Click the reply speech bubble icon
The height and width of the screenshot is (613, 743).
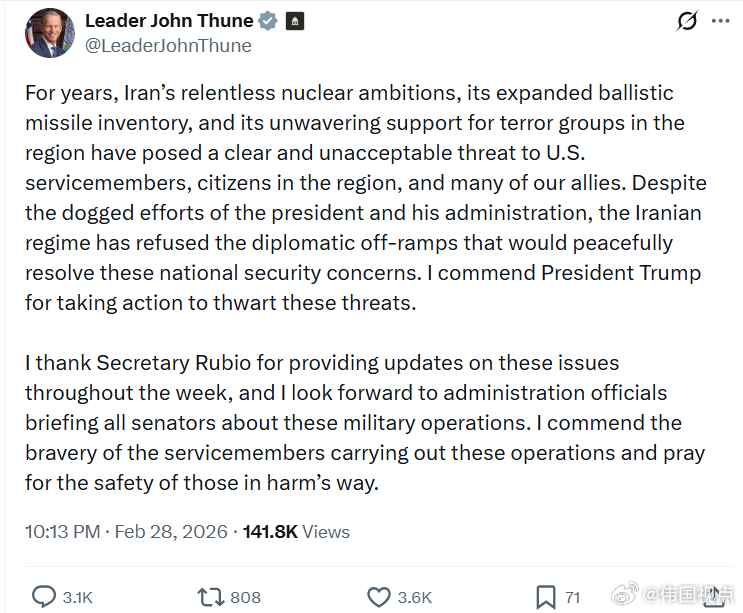pyautogui.click(x=43, y=597)
